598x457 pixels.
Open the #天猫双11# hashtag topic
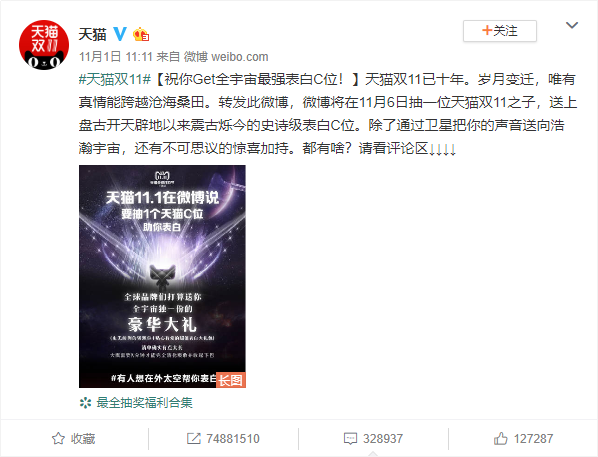point(115,79)
